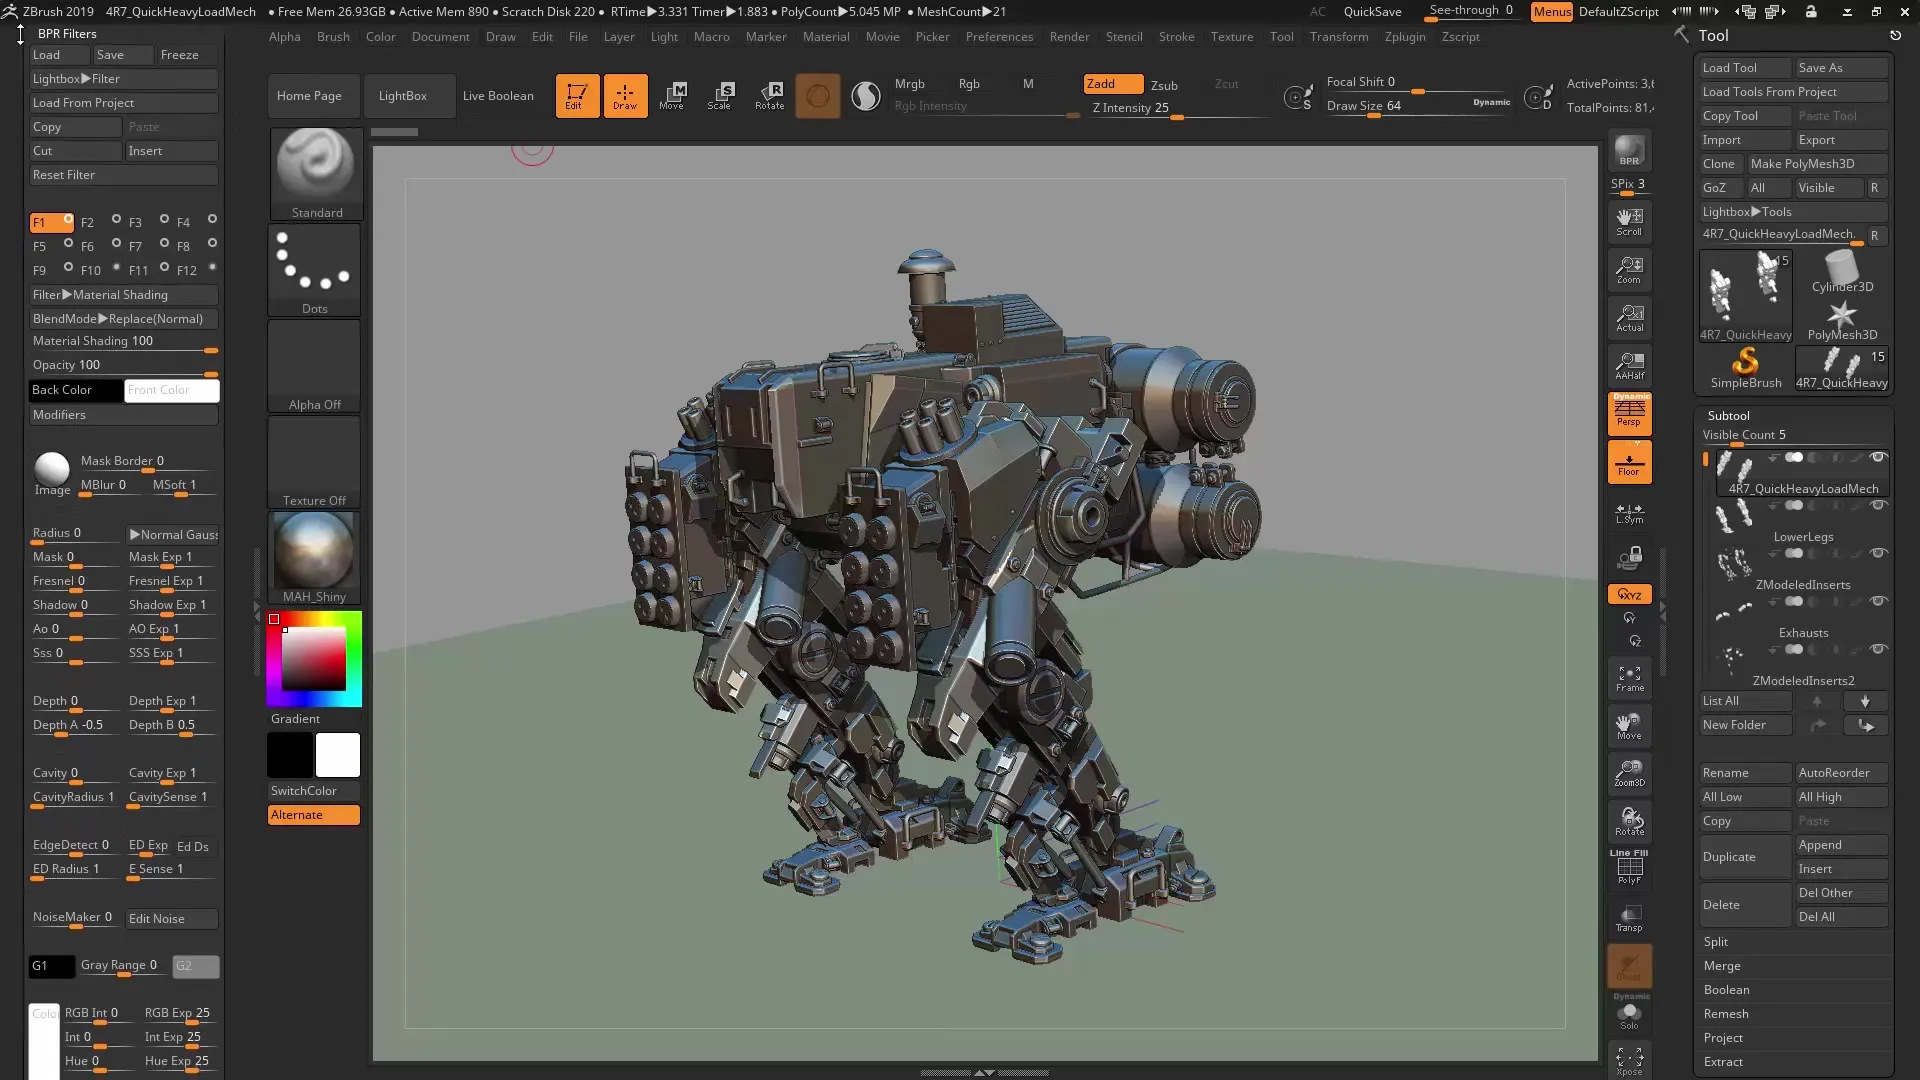Adjust the Z Intensity slider
Screen dimensions: 1920x1080
coord(1182,108)
